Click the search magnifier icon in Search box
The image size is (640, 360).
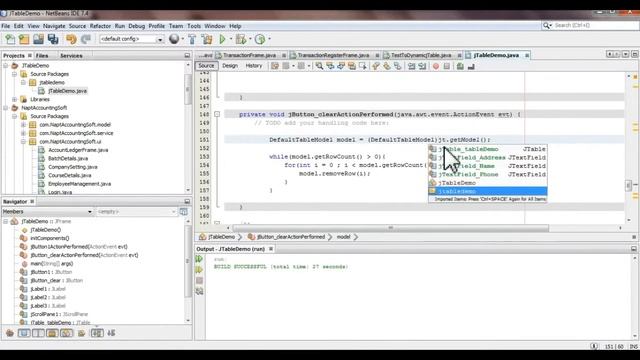click(547, 25)
